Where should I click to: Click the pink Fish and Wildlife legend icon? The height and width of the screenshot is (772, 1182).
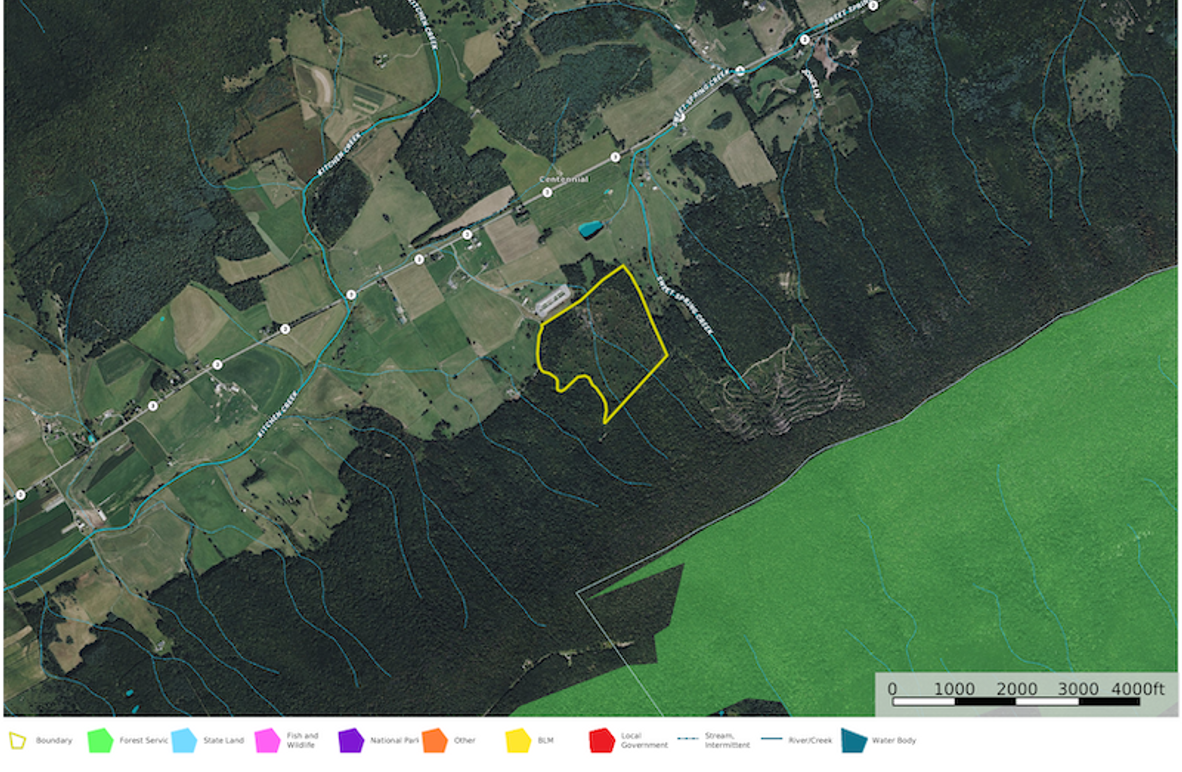[268, 741]
